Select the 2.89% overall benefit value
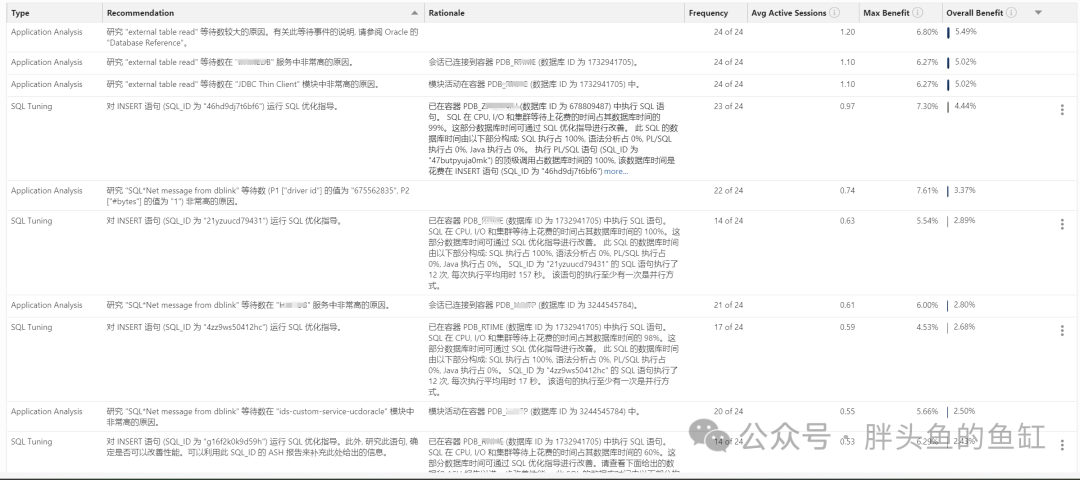 click(x=966, y=221)
